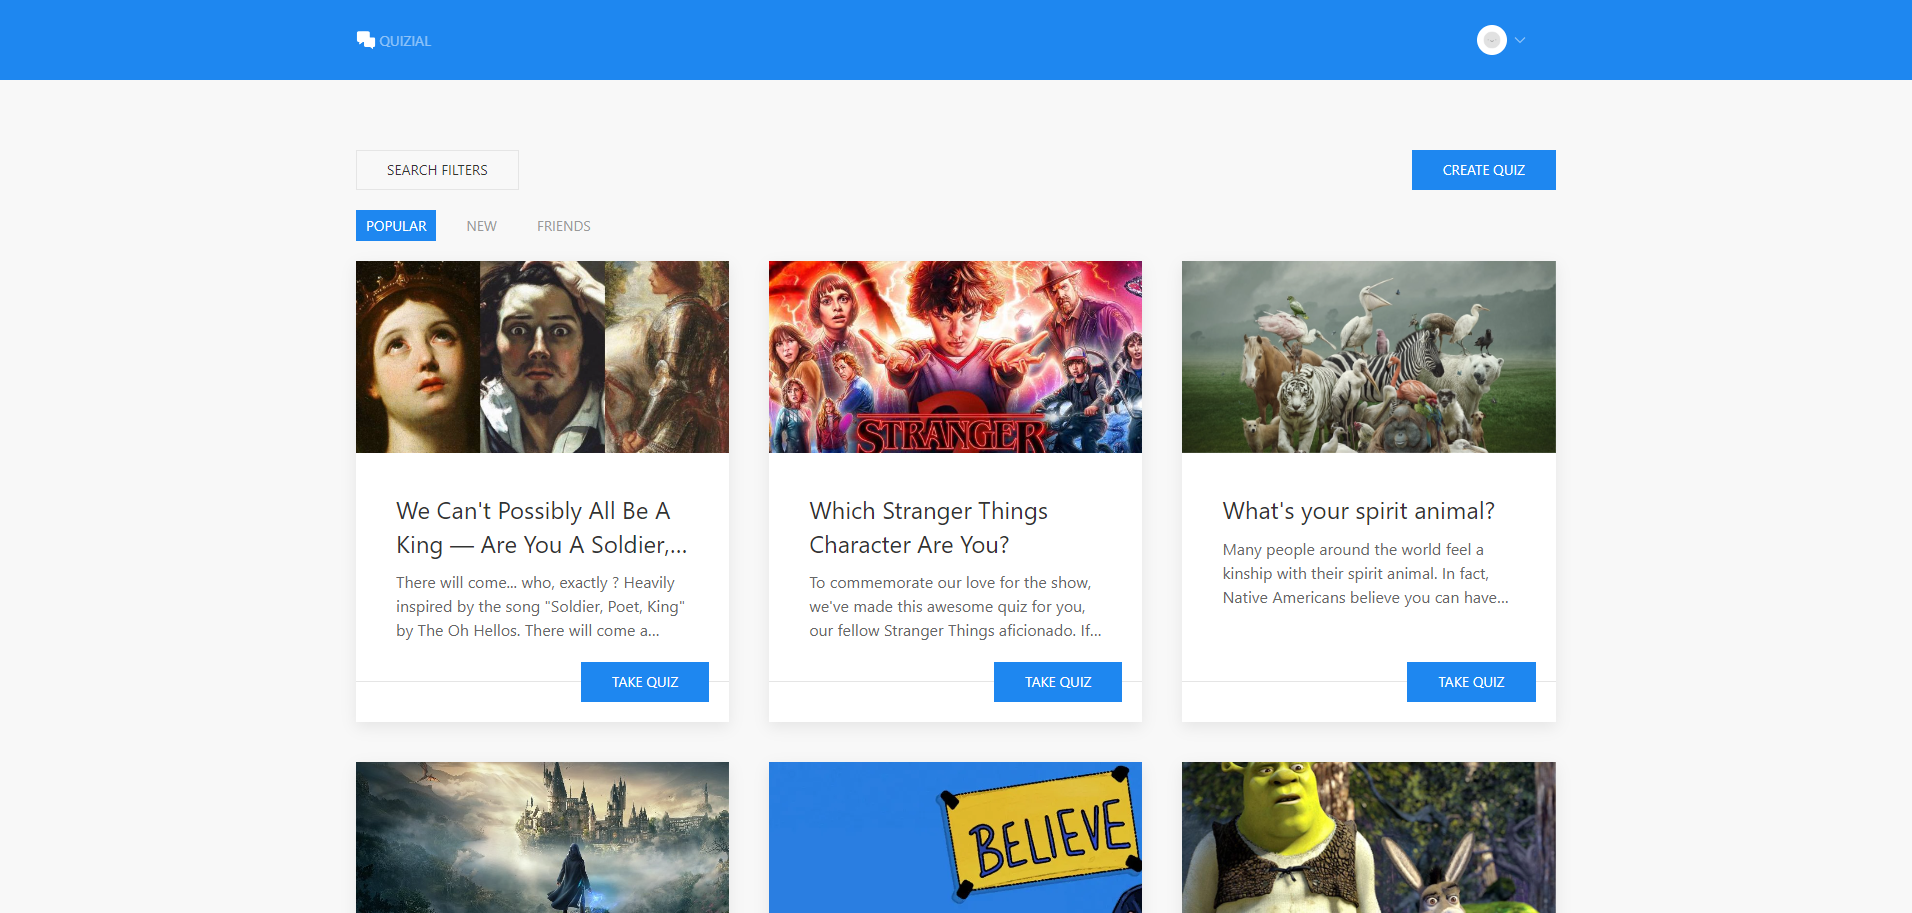
Task: Expand the user menu chevron
Action: [x=1520, y=40]
